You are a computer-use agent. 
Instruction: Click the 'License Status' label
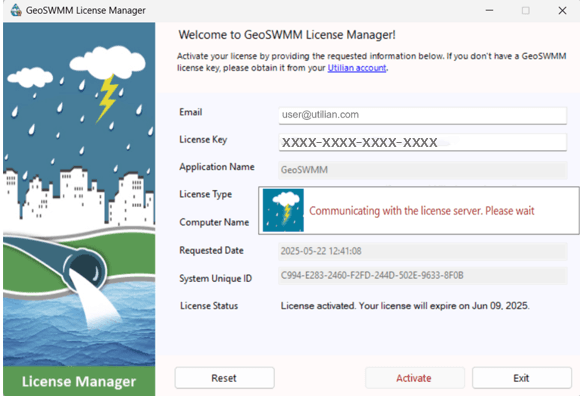point(209,306)
